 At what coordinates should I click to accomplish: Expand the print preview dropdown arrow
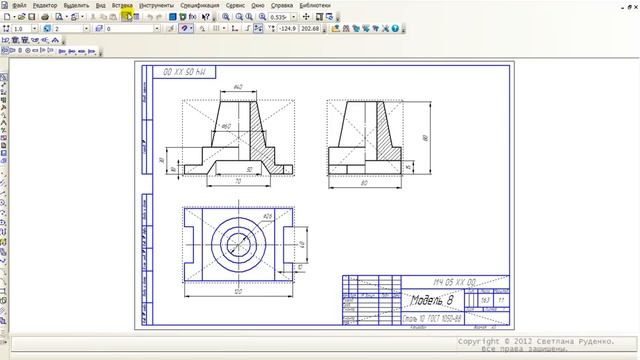[x=67, y=17]
